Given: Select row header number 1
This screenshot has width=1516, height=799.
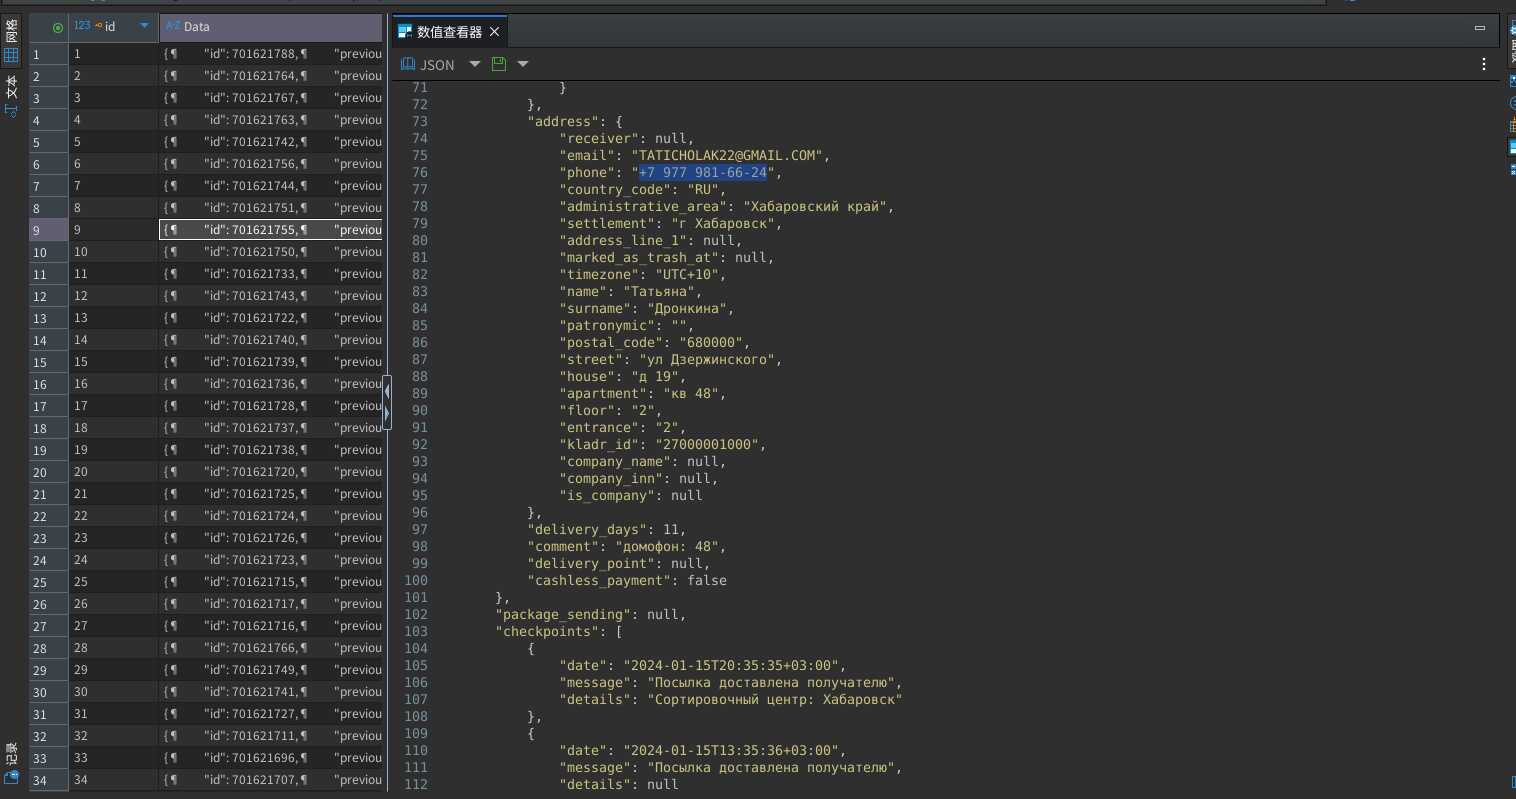Looking at the screenshot, I should (x=48, y=54).
